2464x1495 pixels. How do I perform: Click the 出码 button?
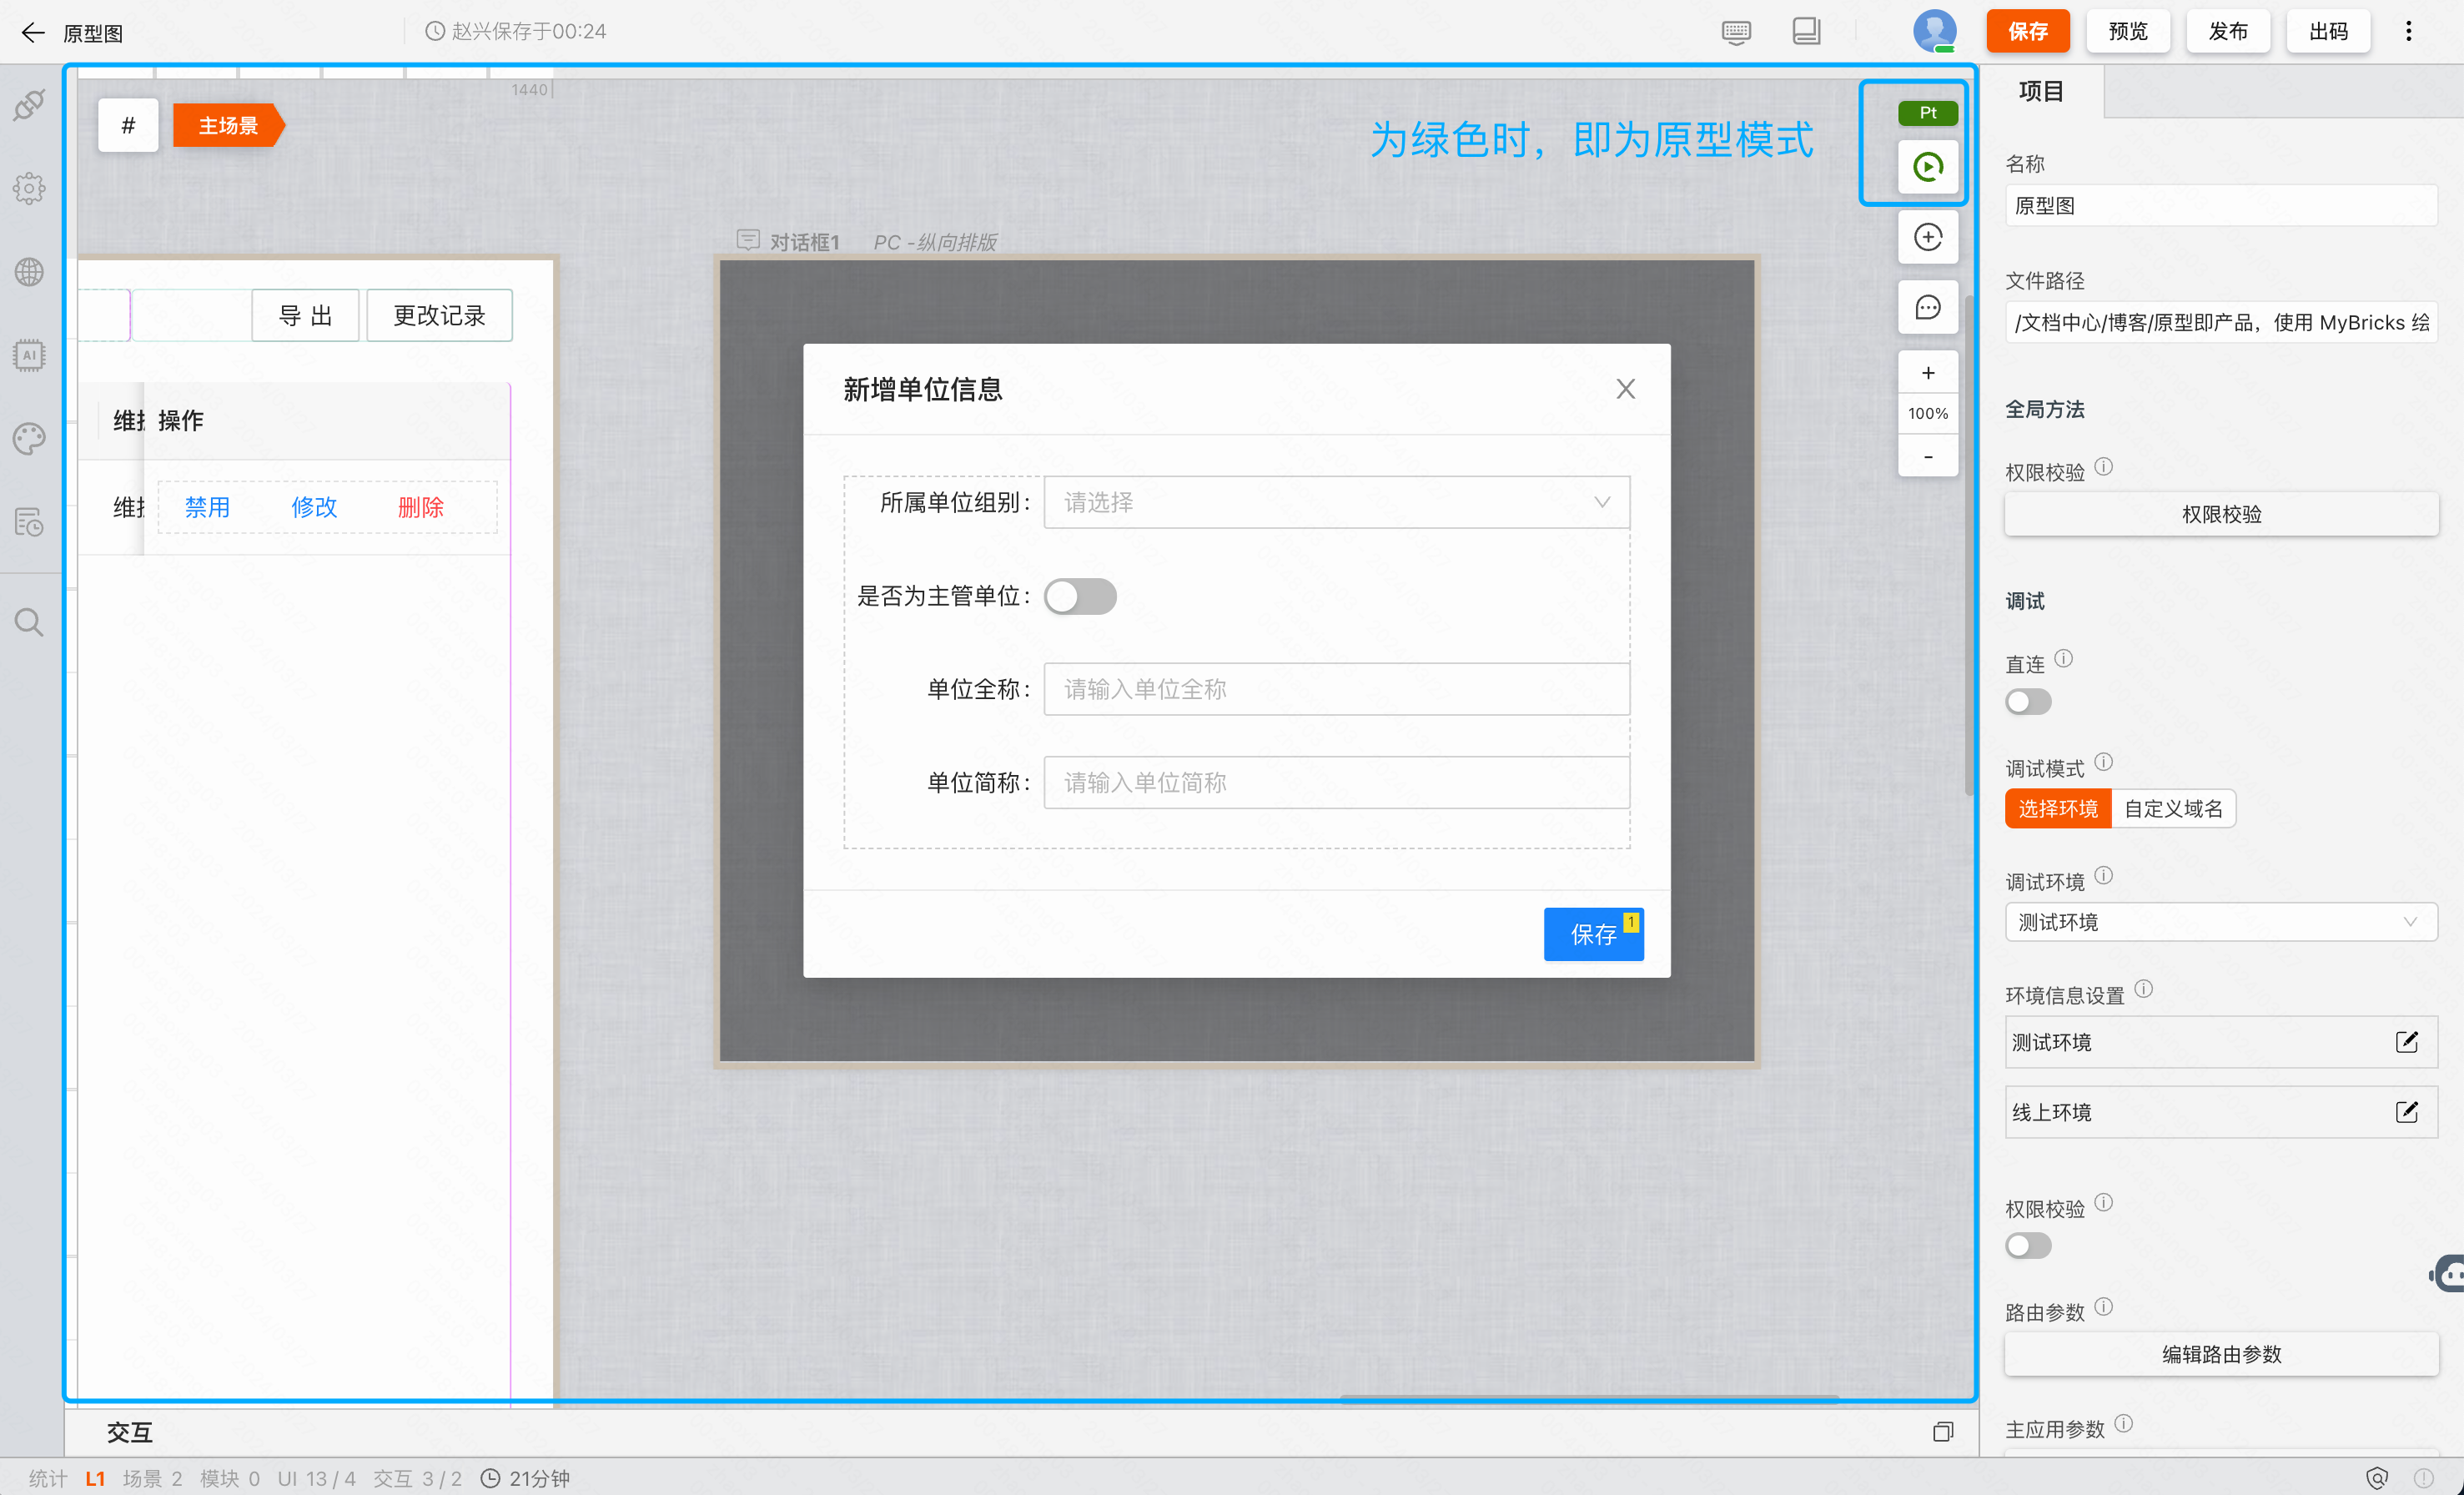tap(2327, 32)
